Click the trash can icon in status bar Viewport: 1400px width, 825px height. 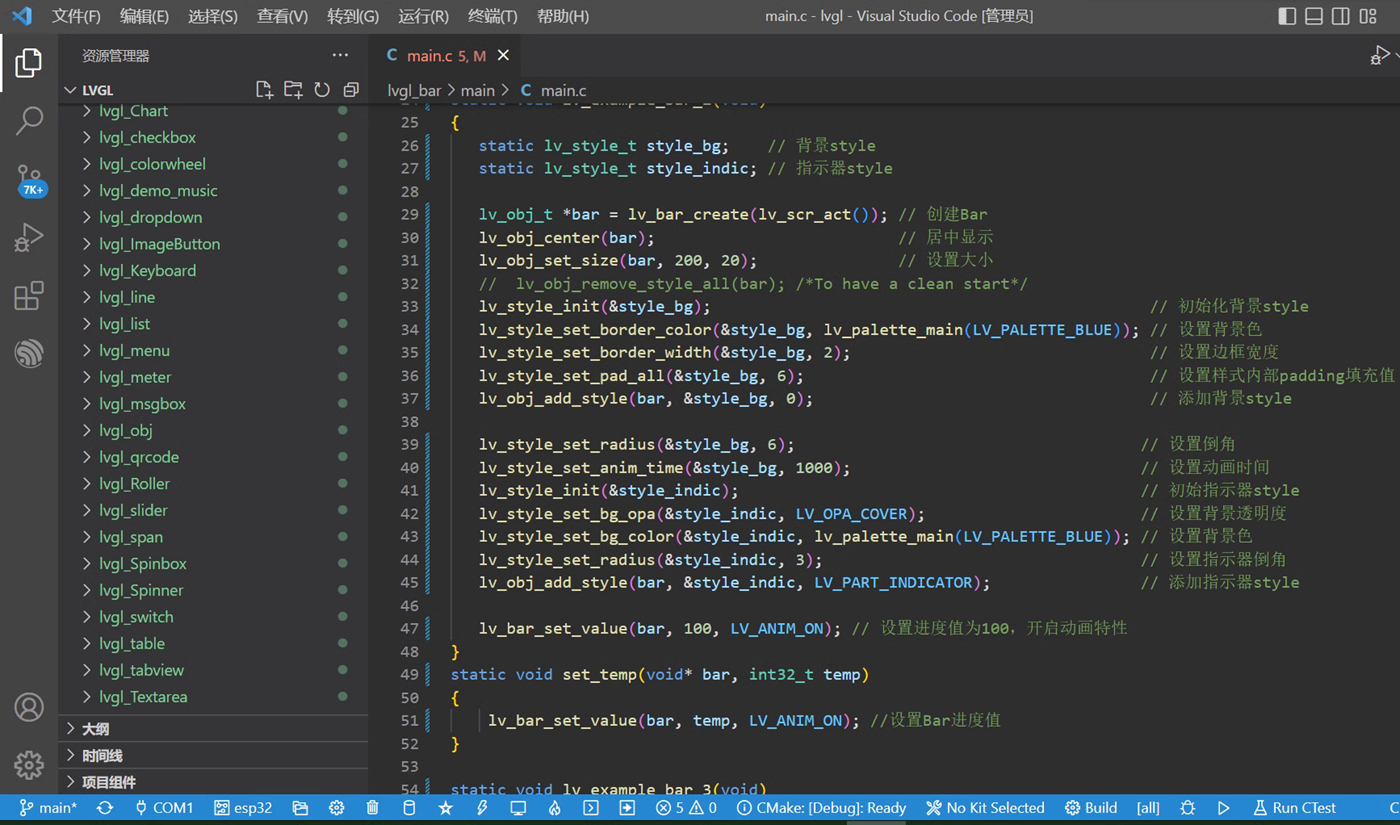coord(373,808)
